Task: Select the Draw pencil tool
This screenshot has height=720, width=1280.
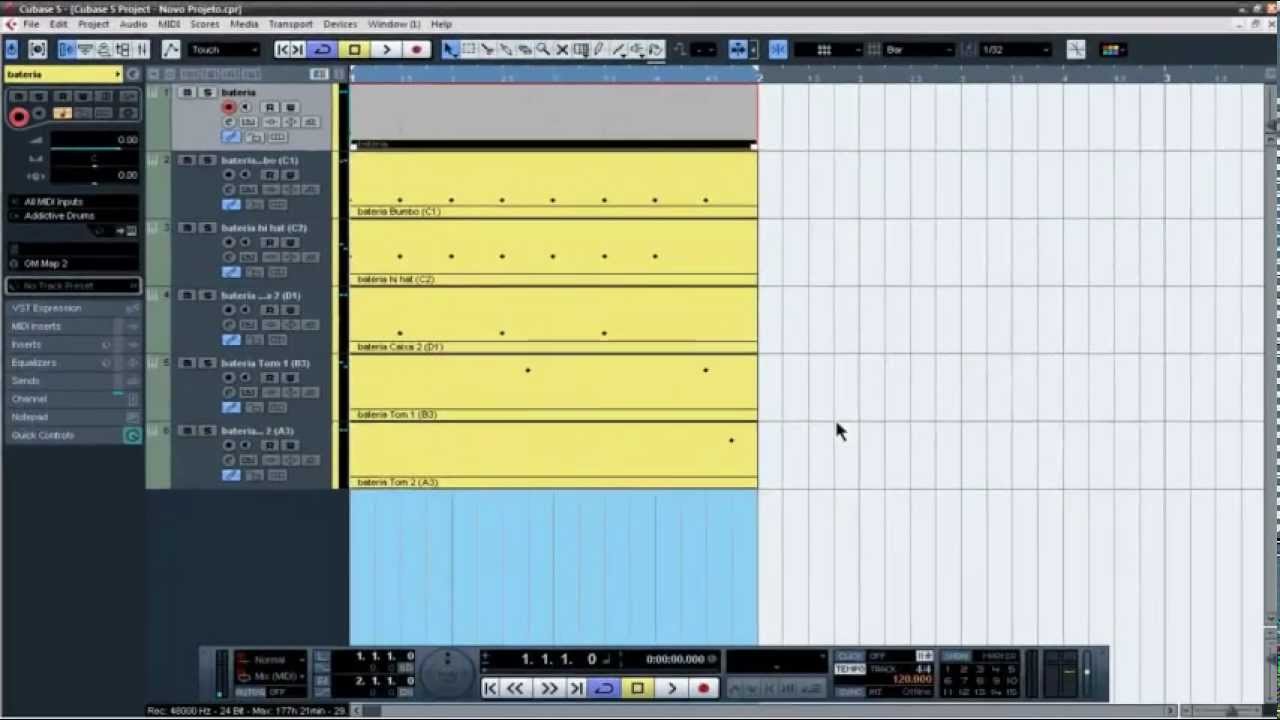Action: 599,49
